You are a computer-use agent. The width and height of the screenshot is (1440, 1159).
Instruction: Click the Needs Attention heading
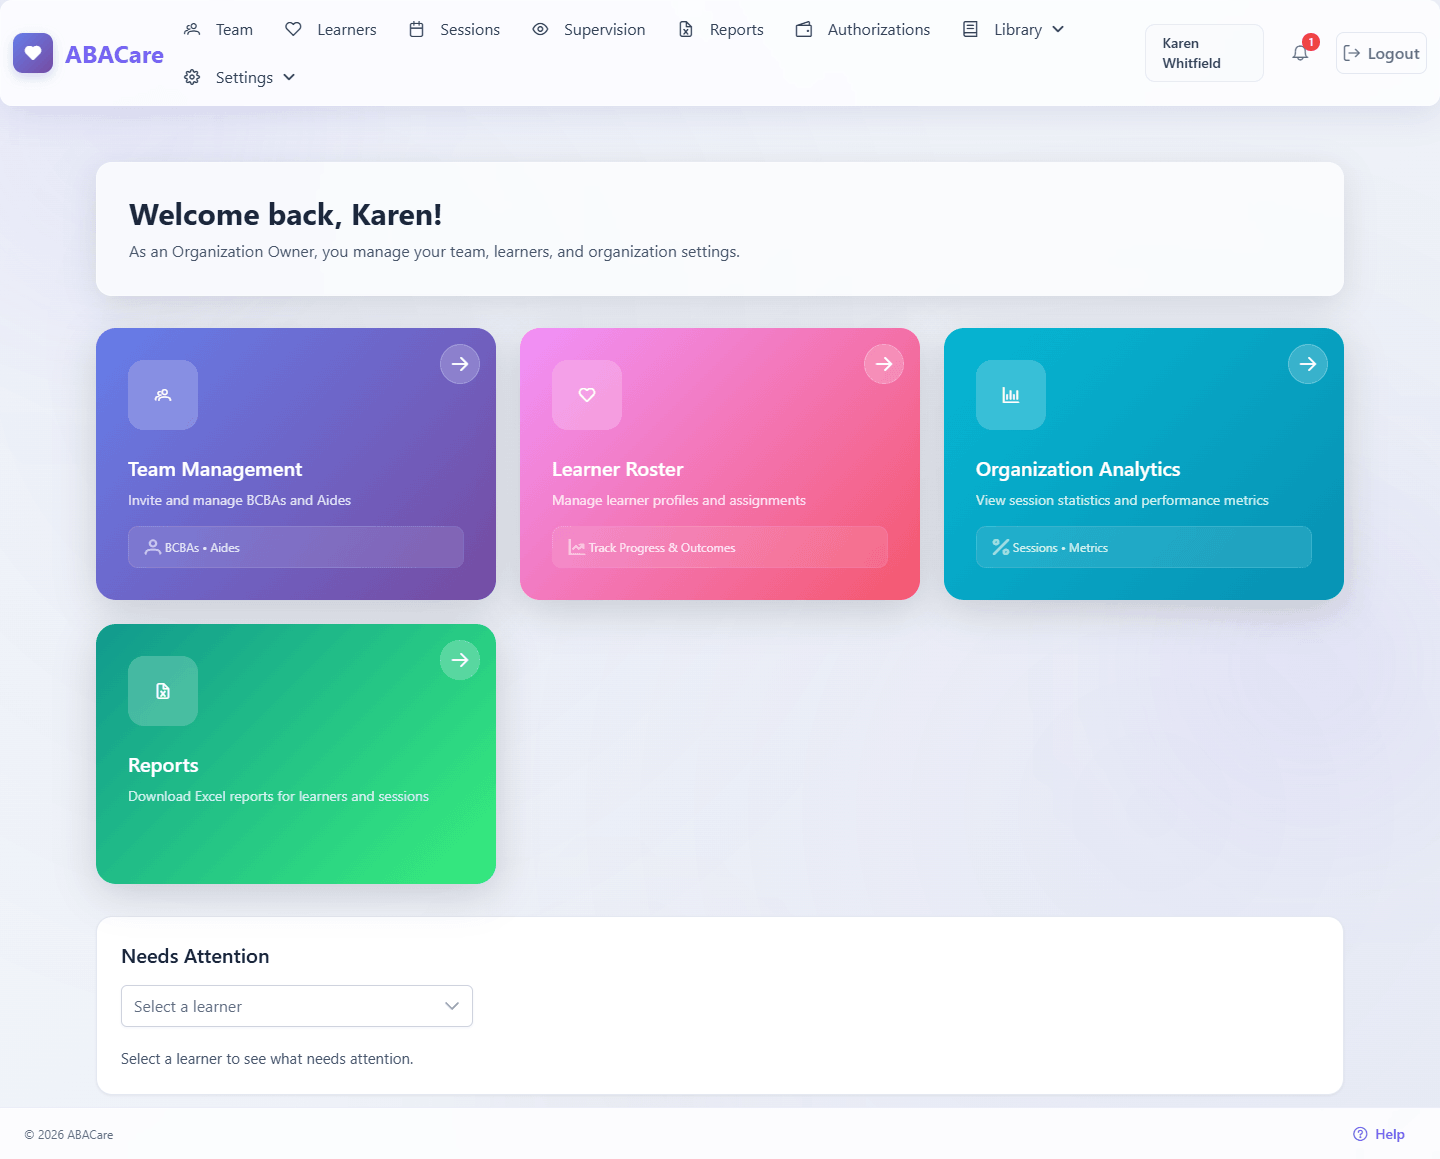tap(195, 956)
